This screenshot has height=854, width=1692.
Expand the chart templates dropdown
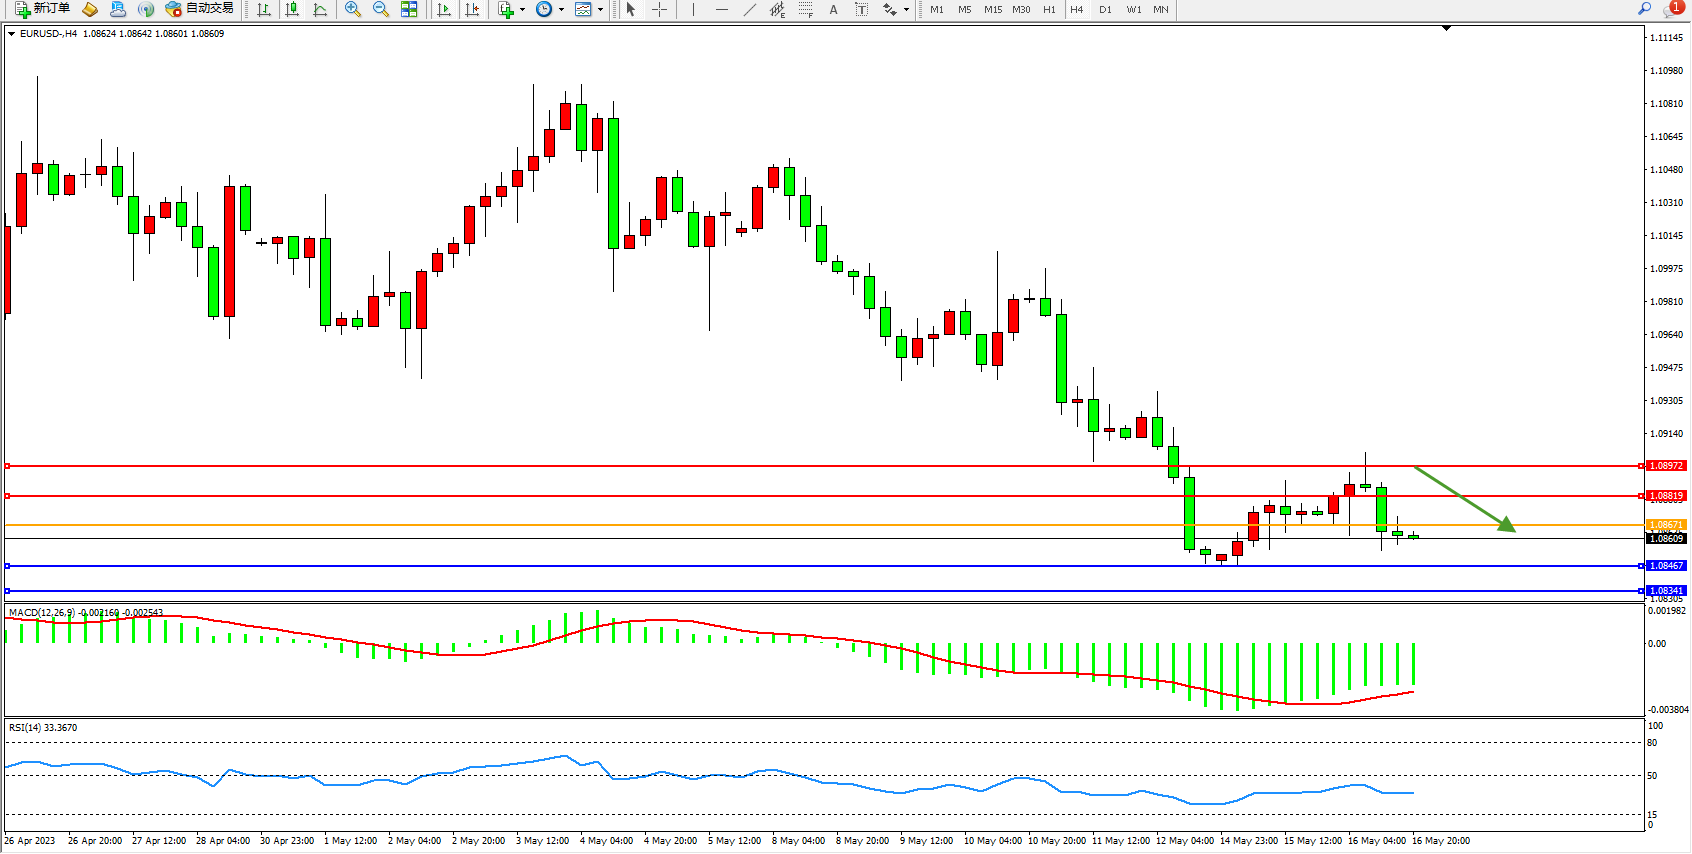coord(600,9)
